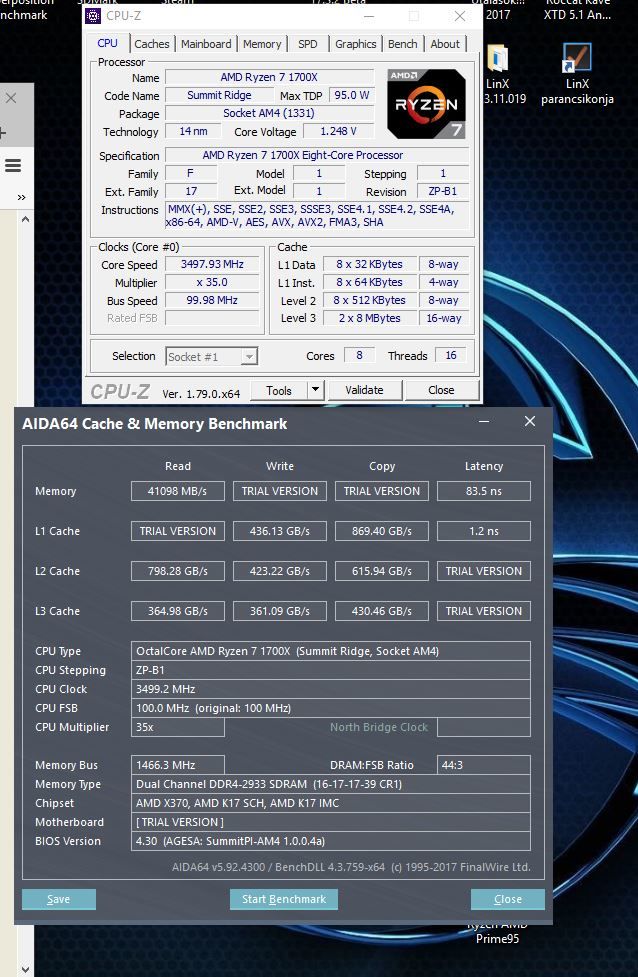The height and width of the screenshot is (977, 638).
Task: Click the Core Voltage 1.248 V value
Action: pos(338,131)
